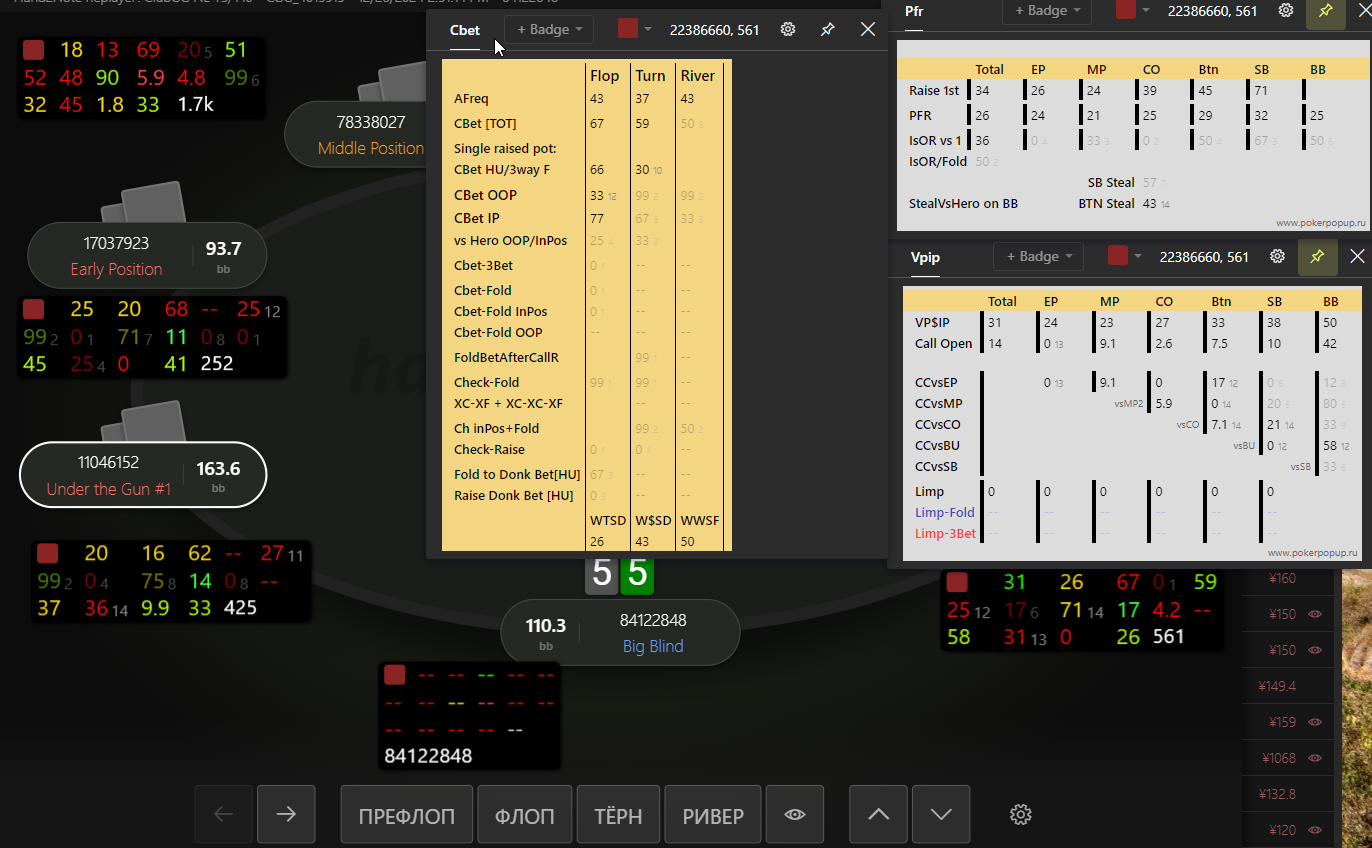
Task: Open settings gear in Cbet popup
Action: coord(788,30)
